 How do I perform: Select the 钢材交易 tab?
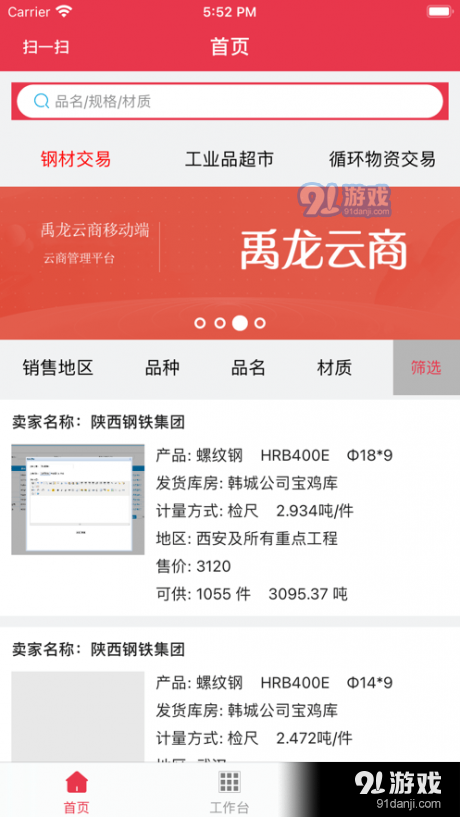pos(76,159)
